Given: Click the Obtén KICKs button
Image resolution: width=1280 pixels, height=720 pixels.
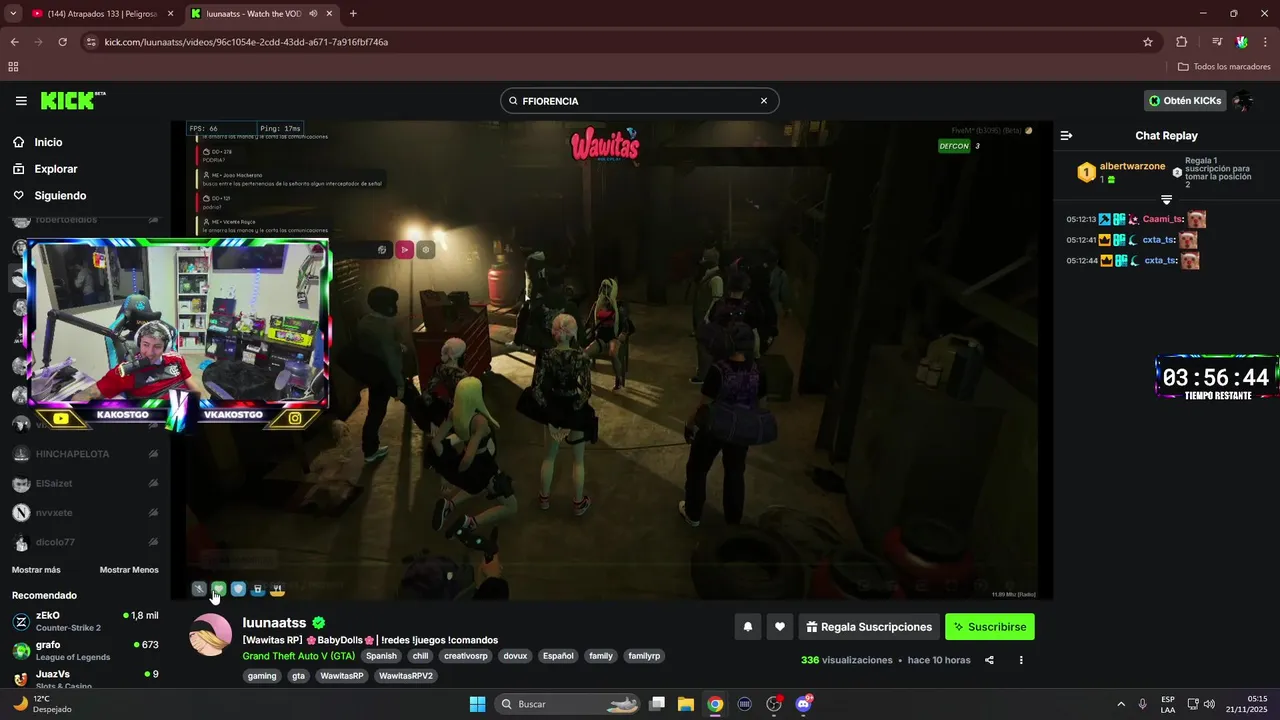Looking at the screenshot, I should click(x=1185, y=101).
